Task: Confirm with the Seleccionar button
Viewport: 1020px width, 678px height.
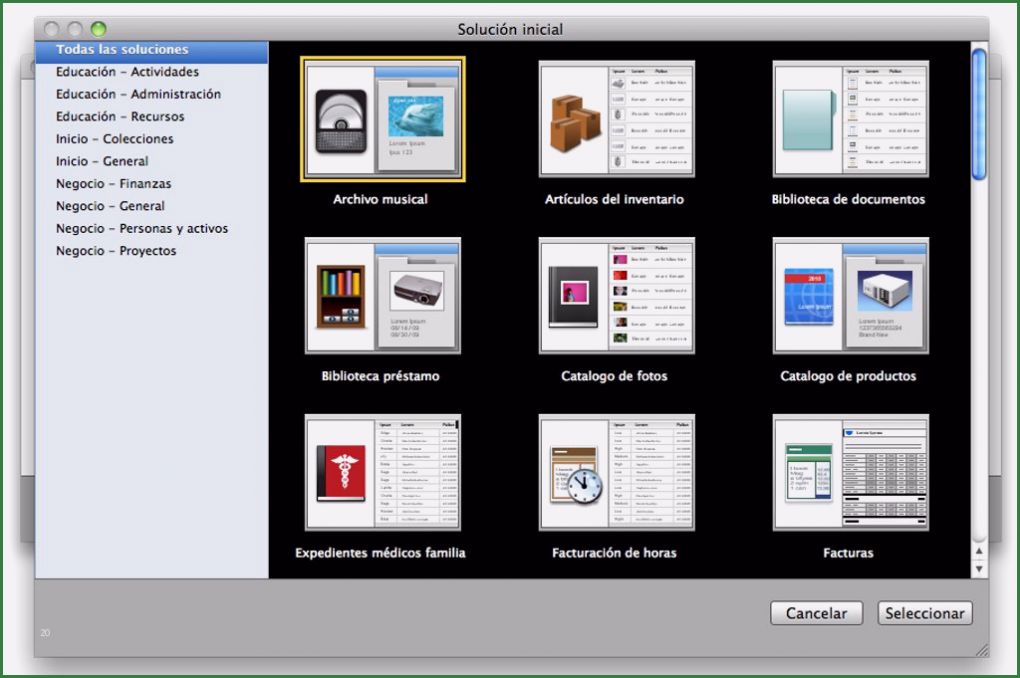Action: tap(924, 613)
